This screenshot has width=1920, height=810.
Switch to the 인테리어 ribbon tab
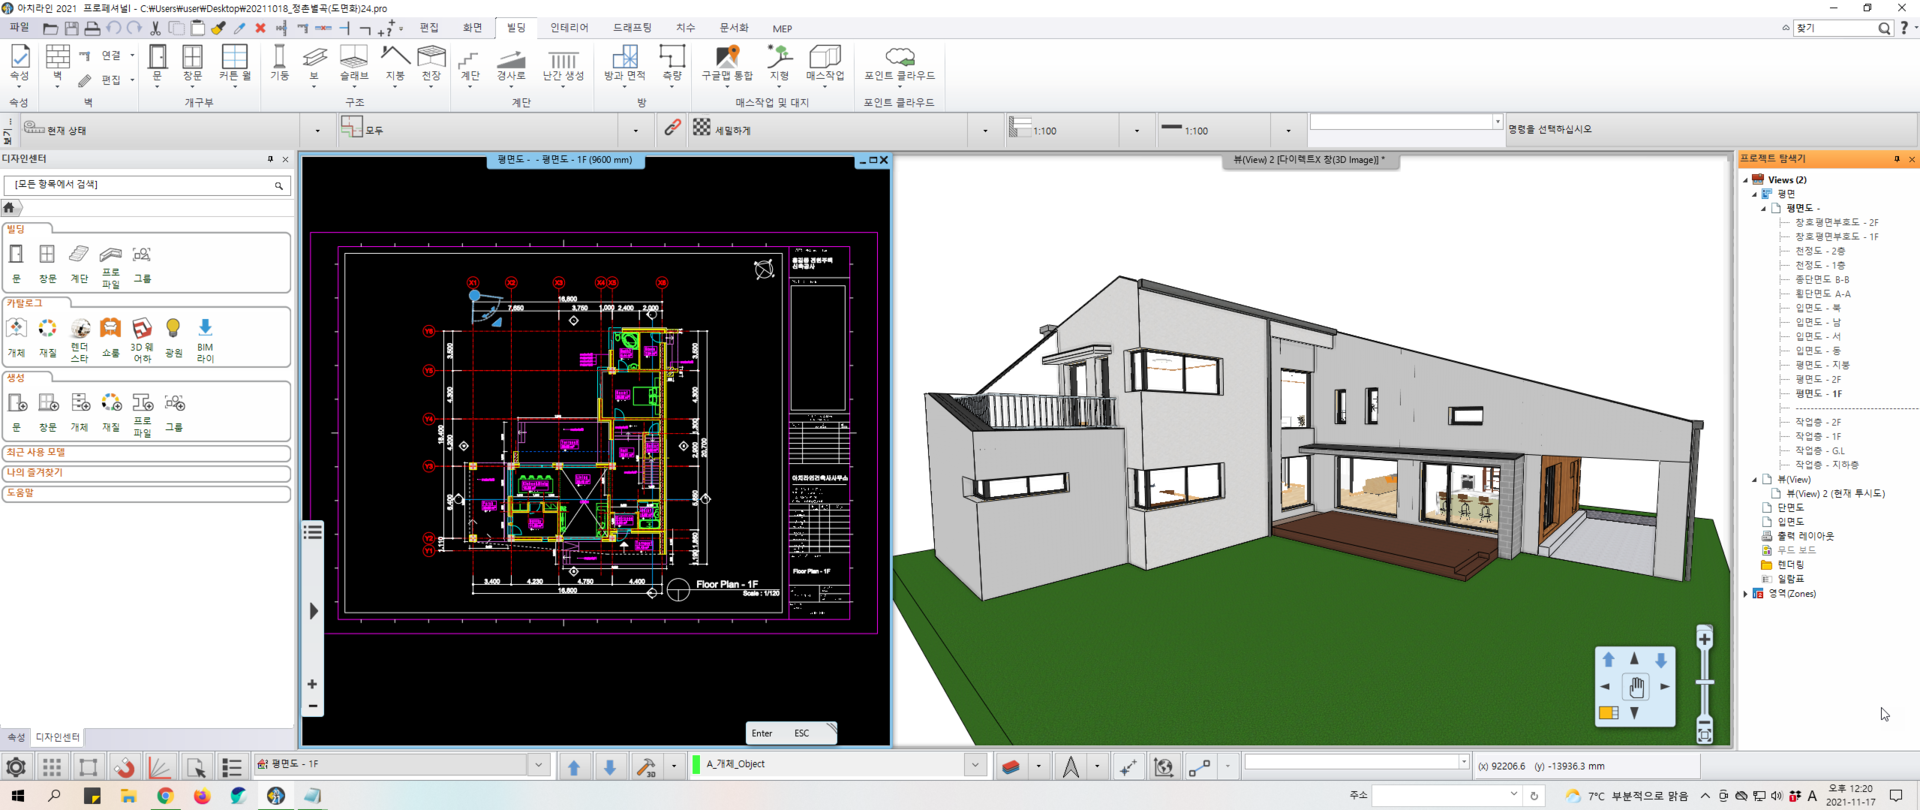click(x=570, y=28)
